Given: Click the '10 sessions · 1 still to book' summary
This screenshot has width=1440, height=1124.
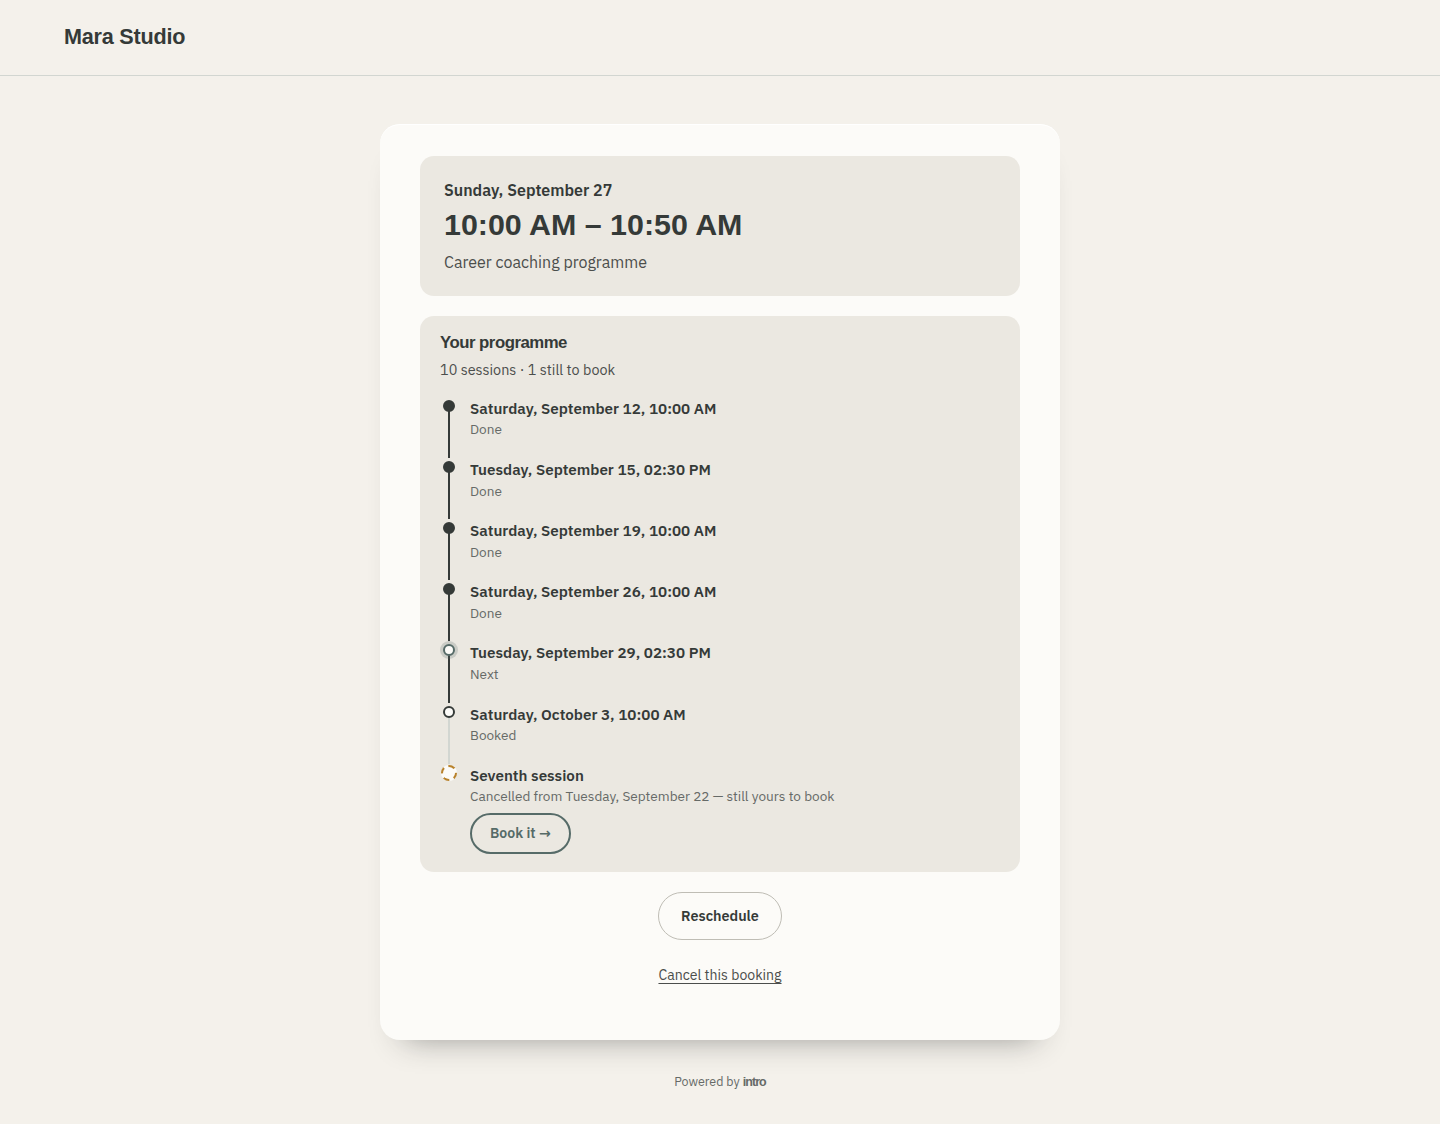Looking at the screenshot, I should [527, 370].
